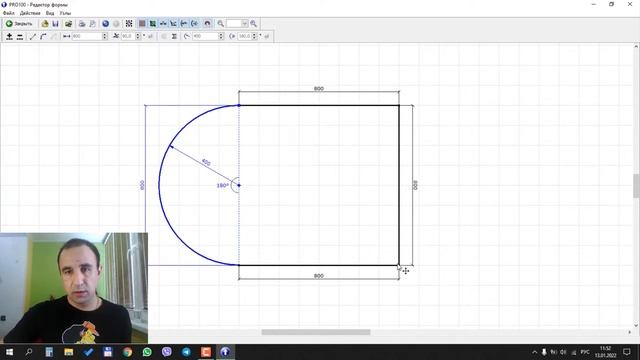This screenshot has height=360, width=640.
Task: Click the bottom 800 dimension label
Action: [319, 276]
